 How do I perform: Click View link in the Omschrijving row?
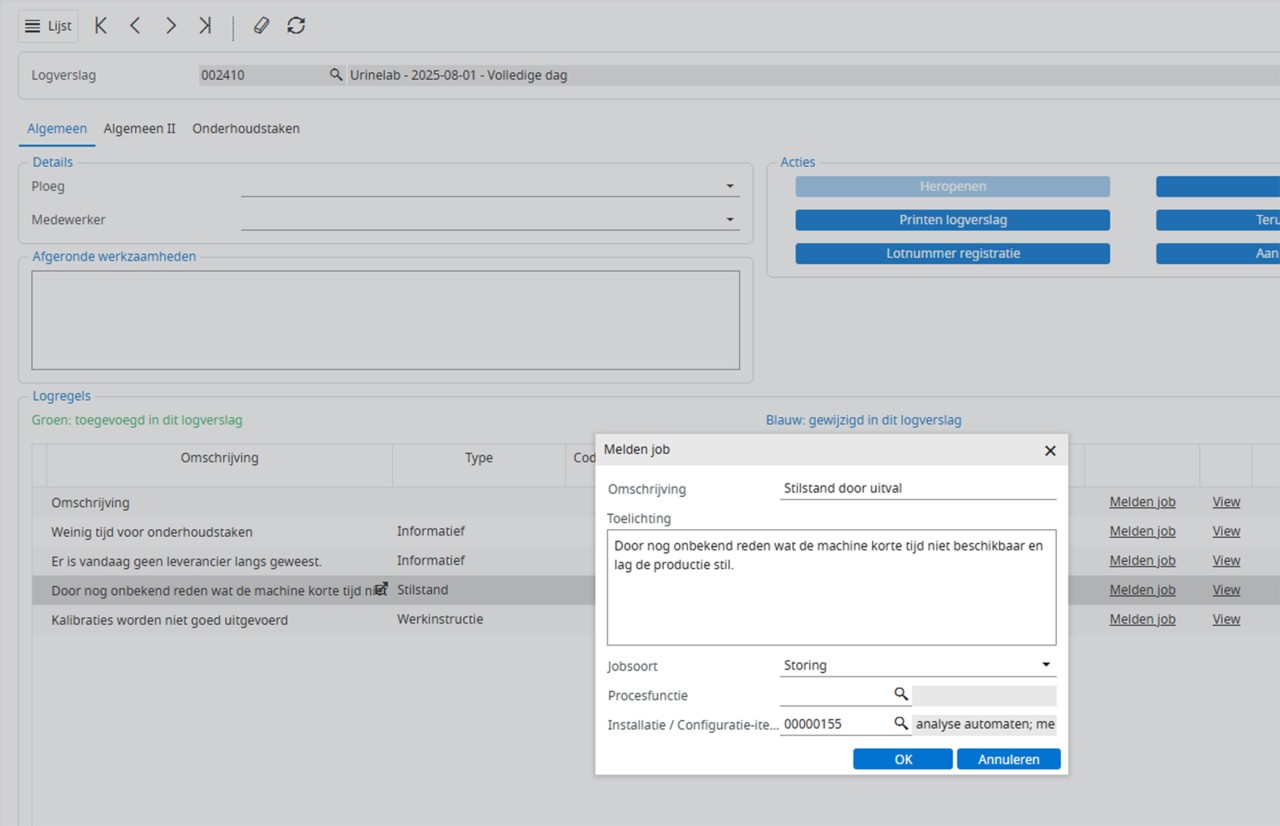[1226, 502]
